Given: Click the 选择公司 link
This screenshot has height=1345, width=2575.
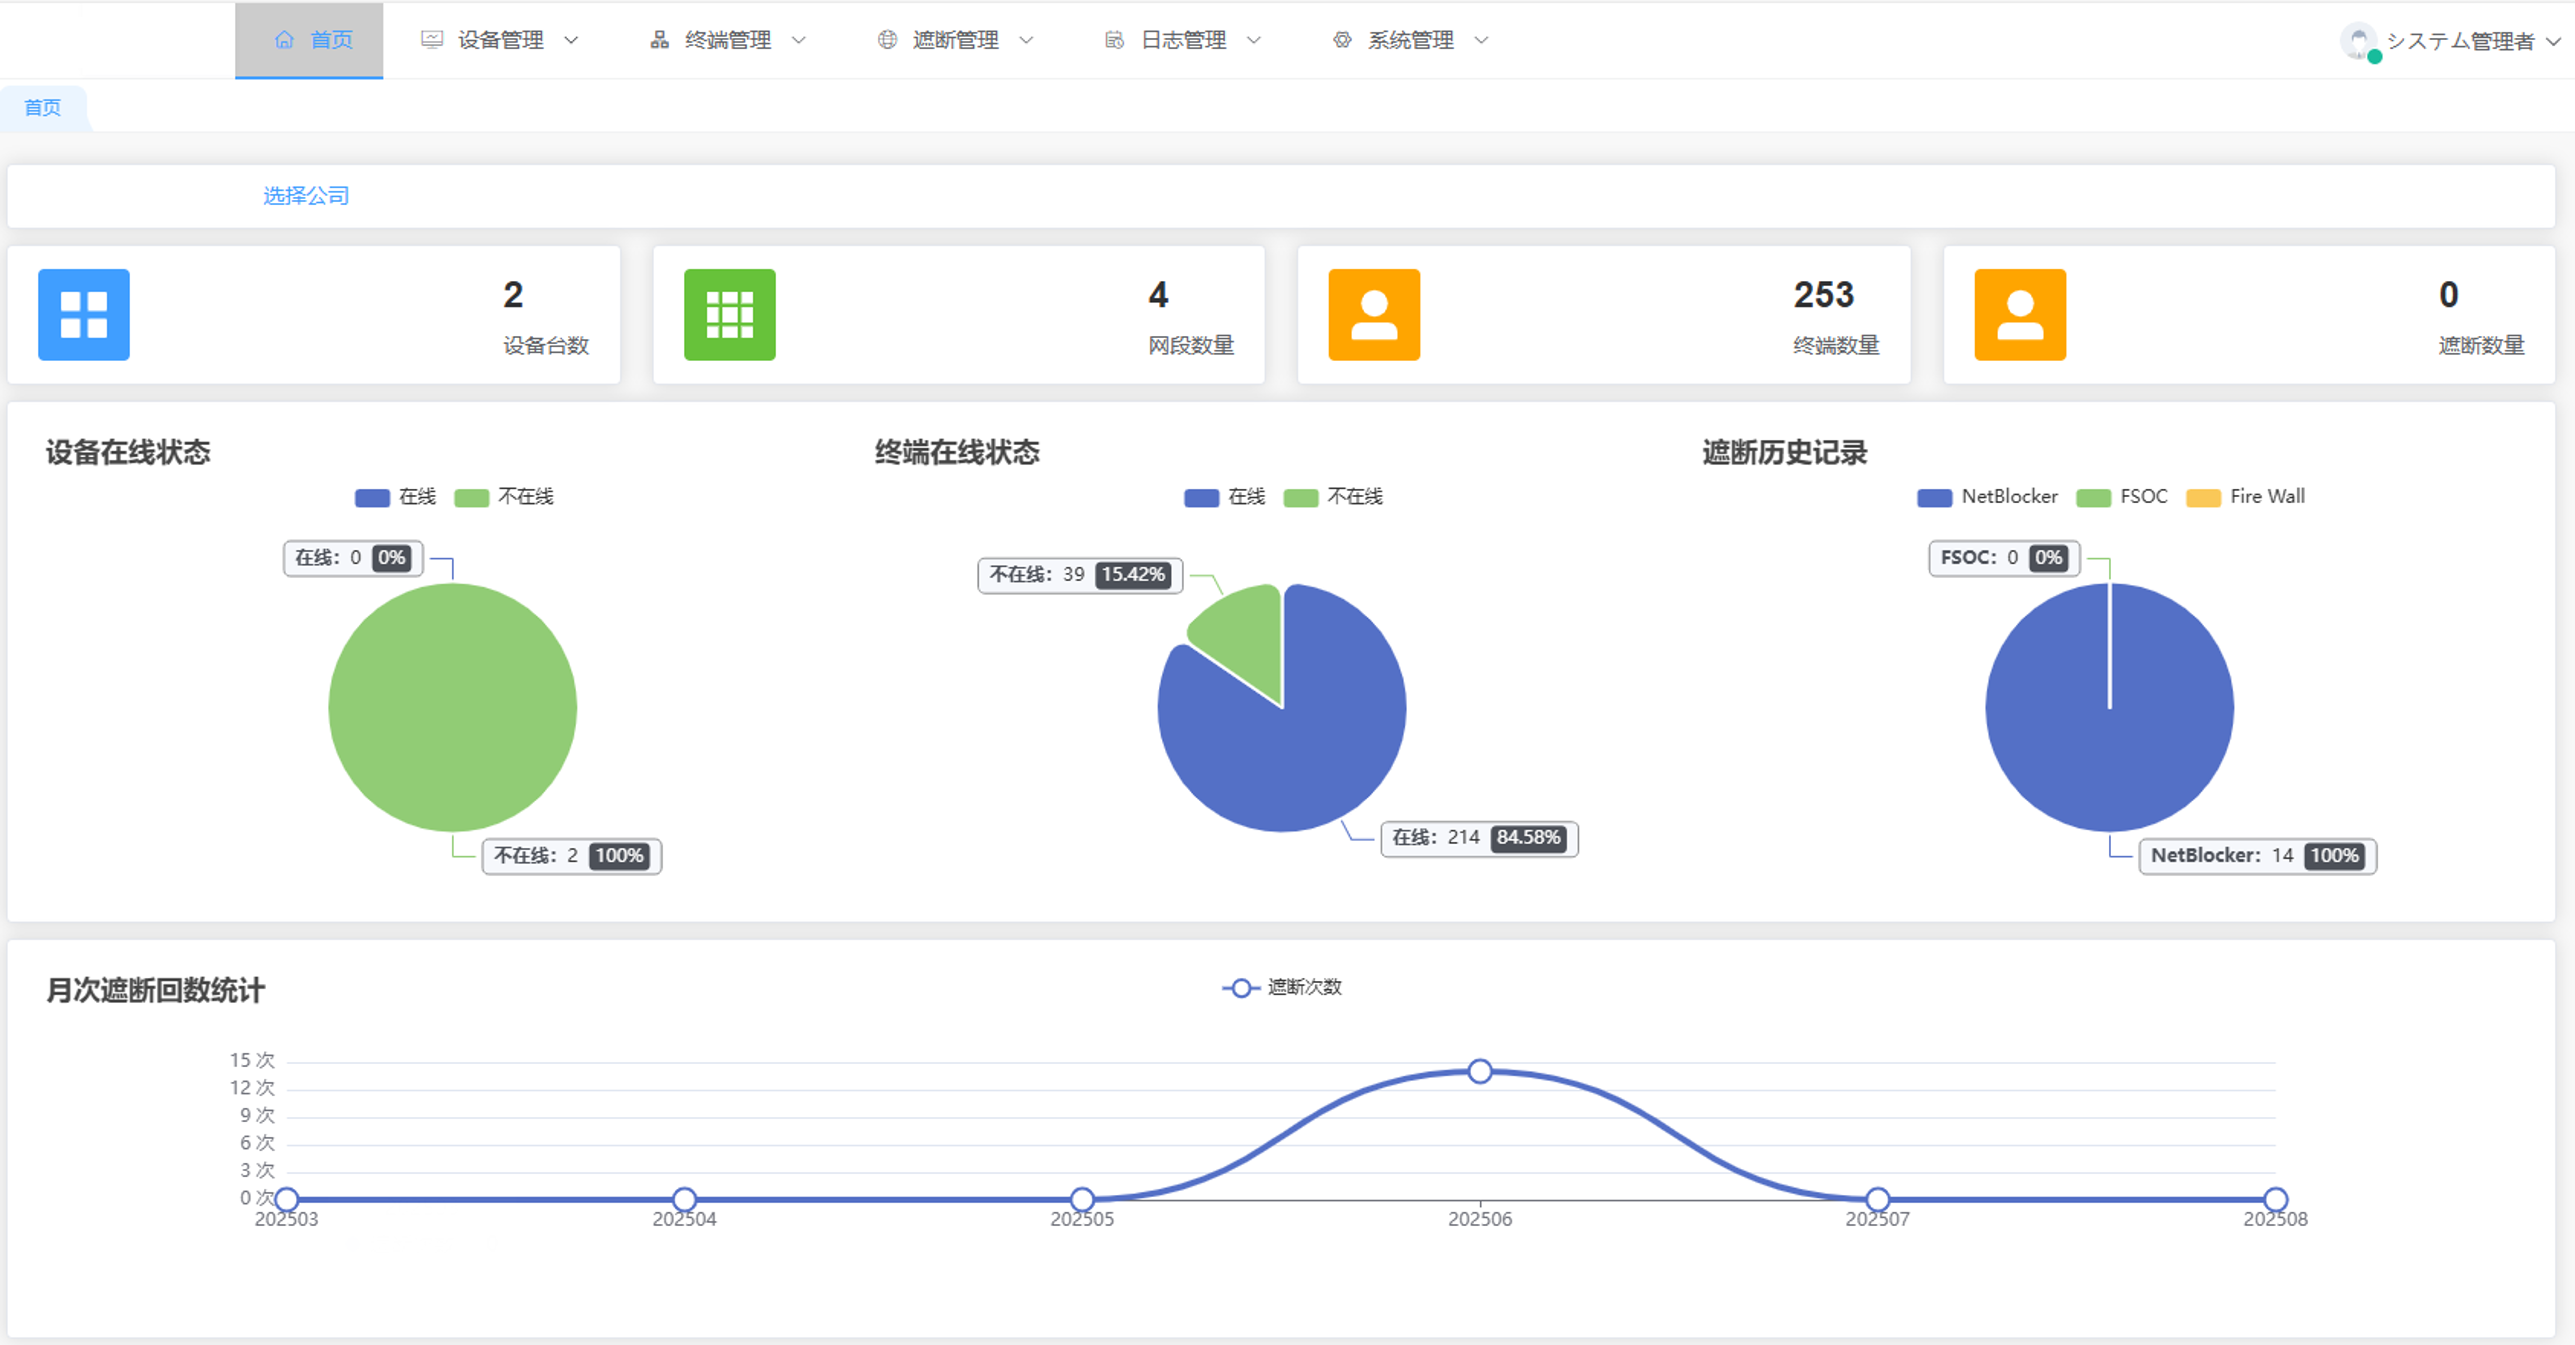Looking at the screenshot, I should tap(306, 195).
